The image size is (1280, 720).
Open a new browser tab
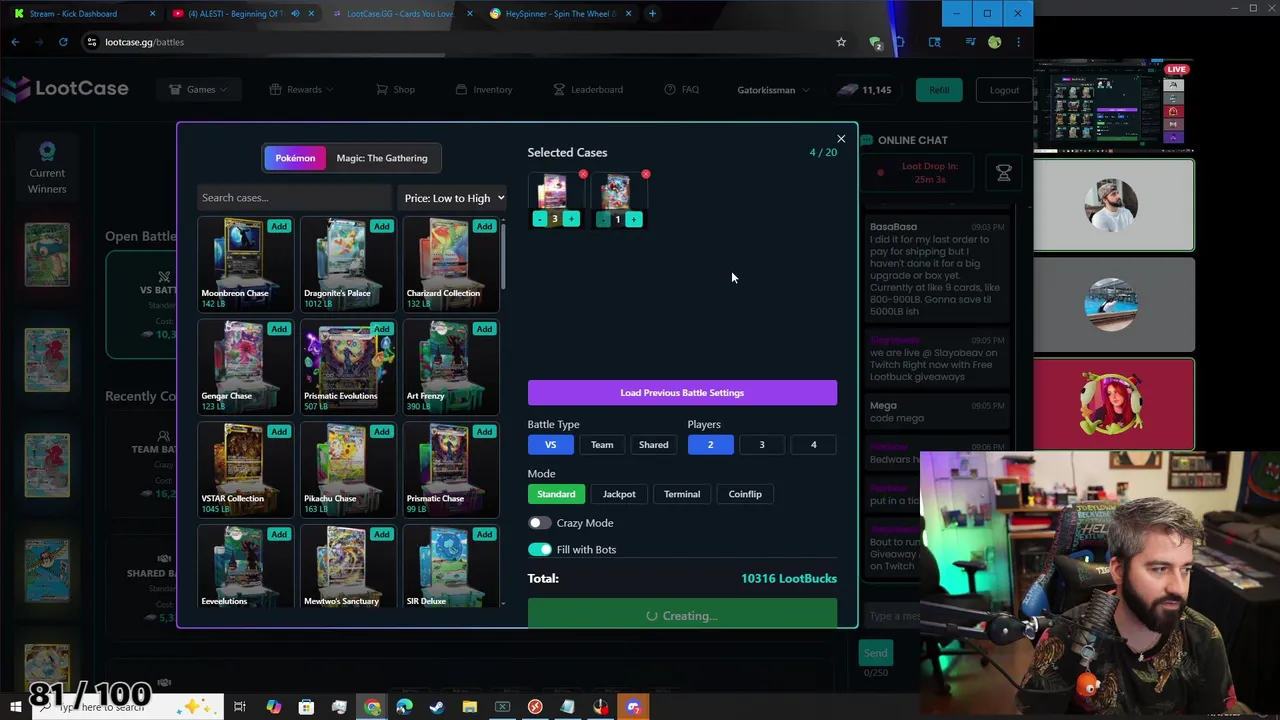click(x=652, y=14)
